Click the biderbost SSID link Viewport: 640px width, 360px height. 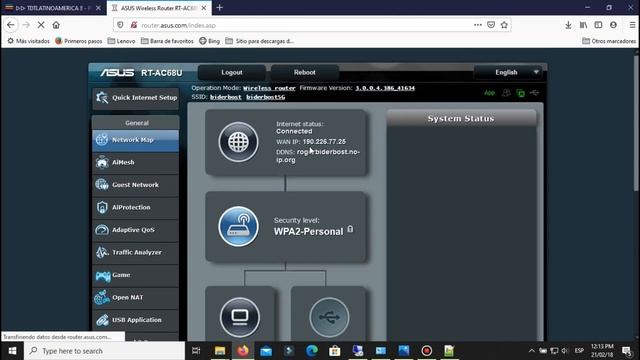tap(226, 97)
